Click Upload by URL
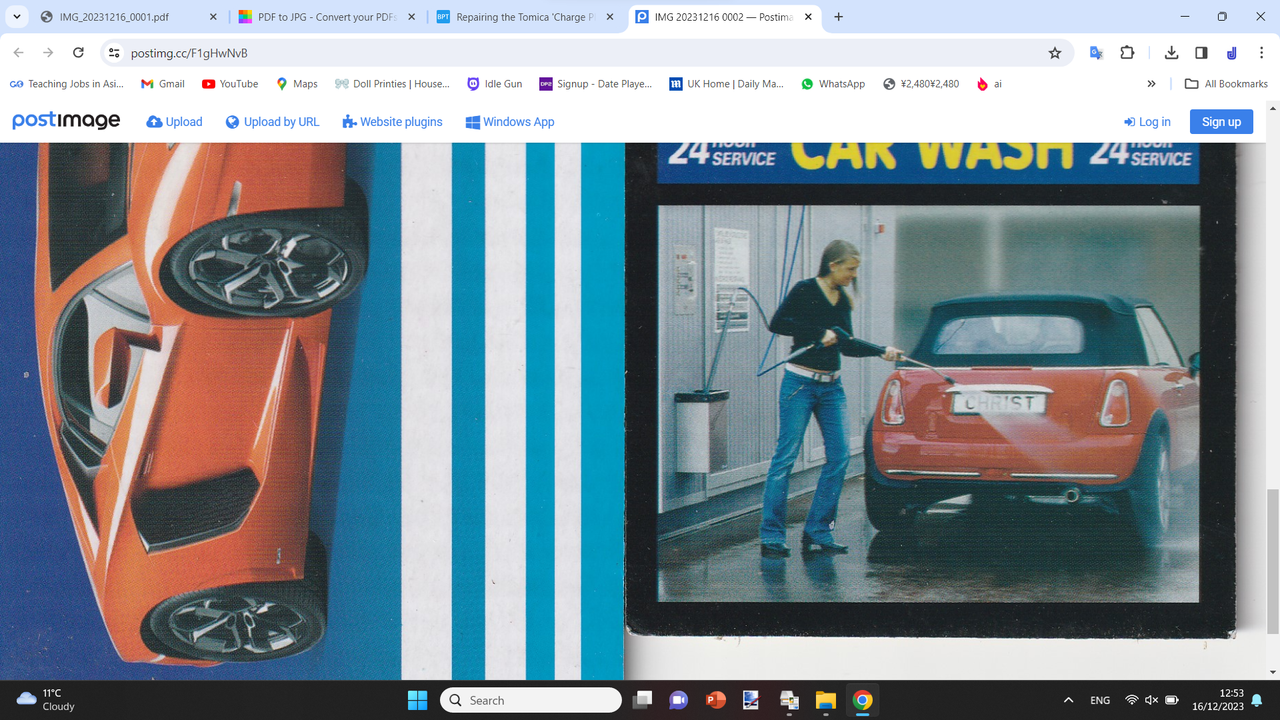The height and width of the screenshot is (720, 1280). (272, 122)
